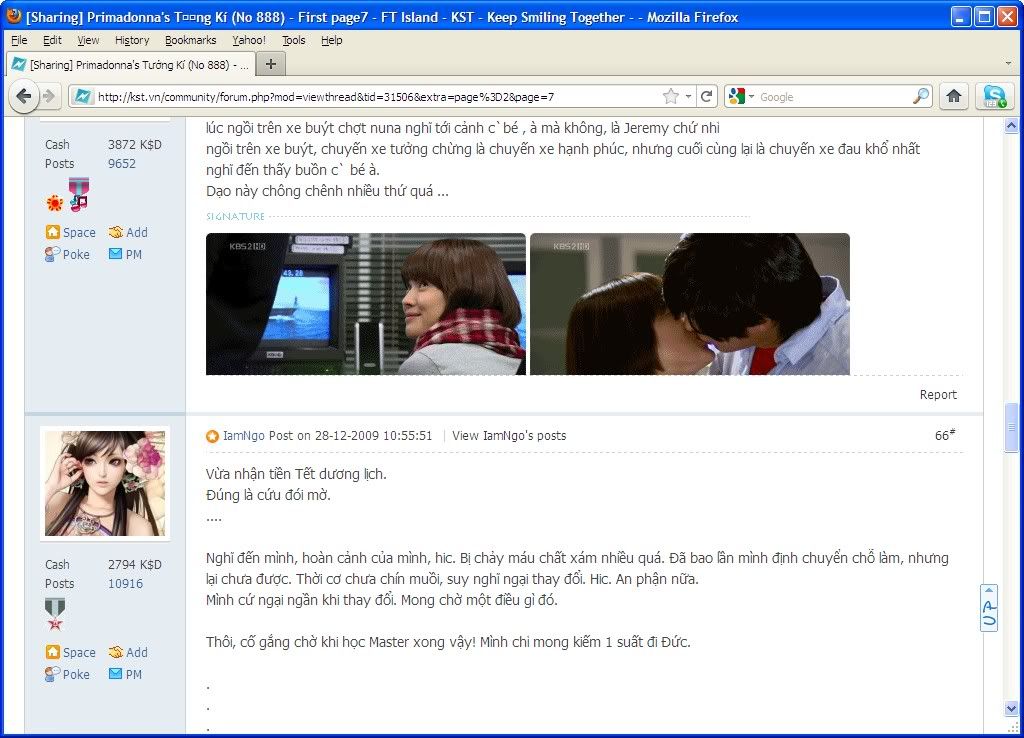Viewport: 1024px width, 738px height.
Task: Poke the user with 3872 K$D
Action: click(67, 255)
